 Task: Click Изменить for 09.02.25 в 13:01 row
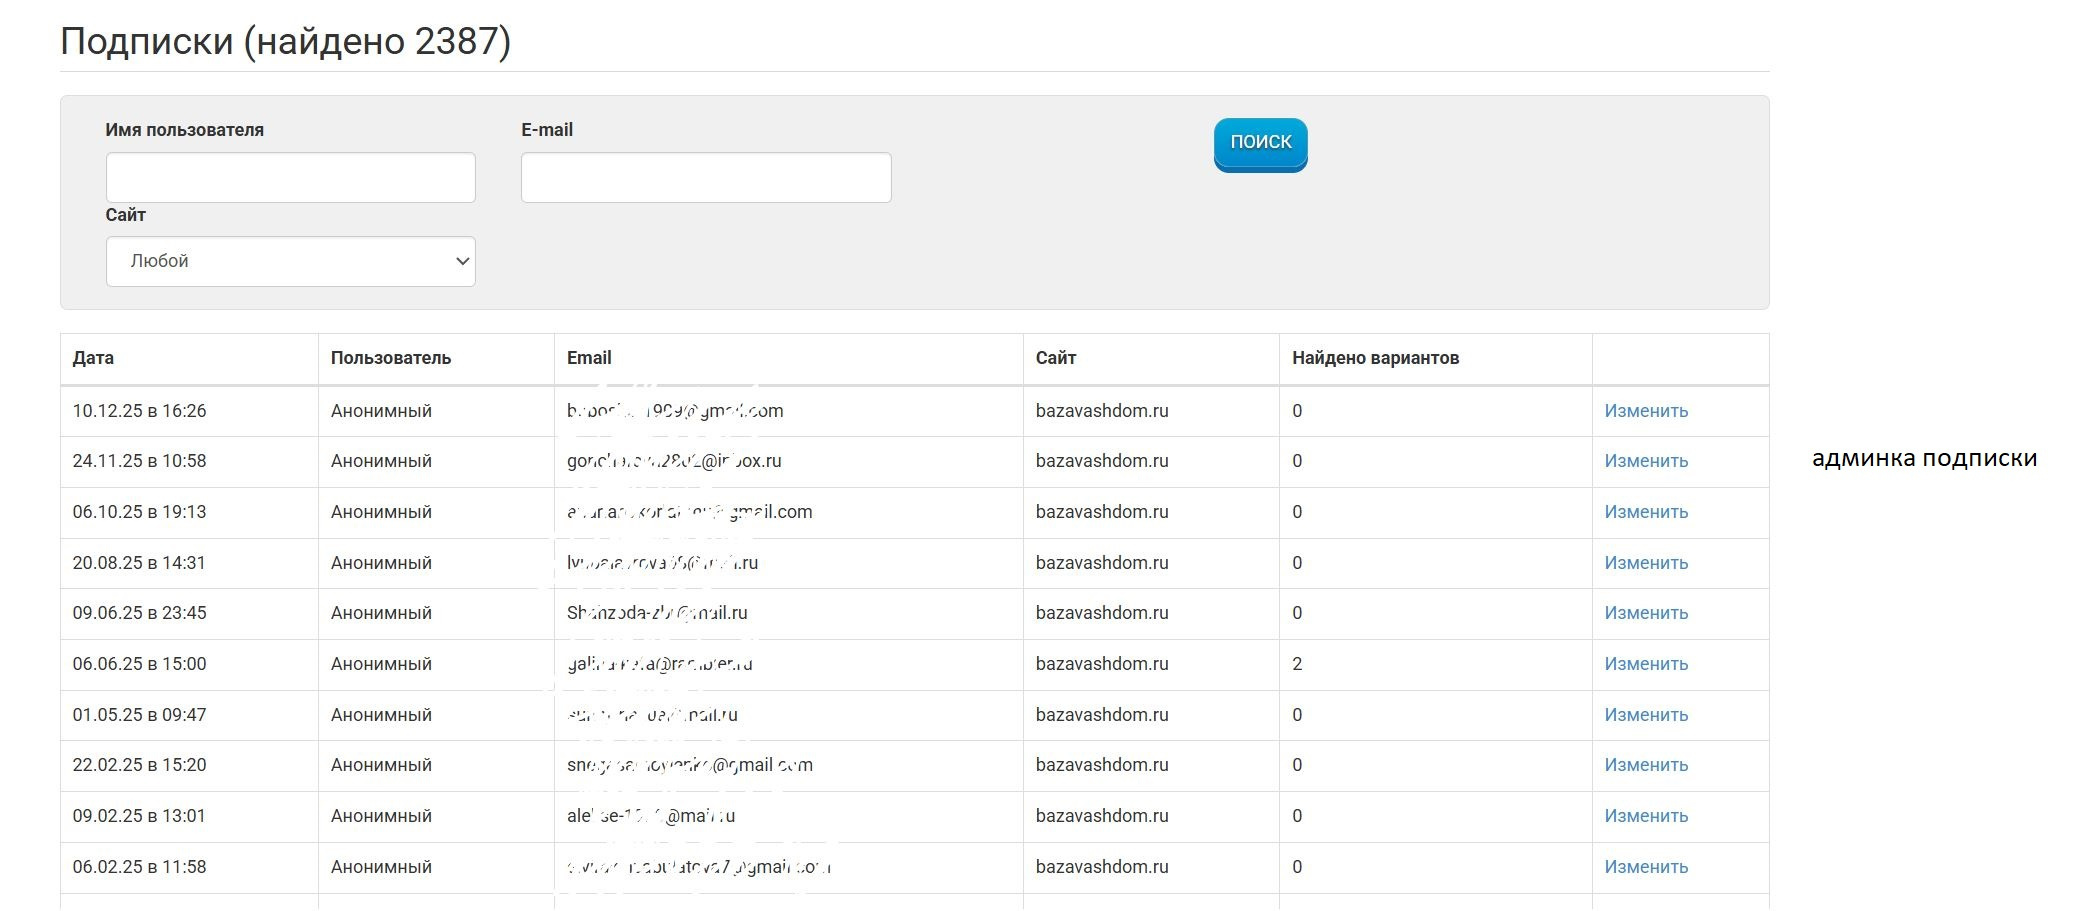(1646, 816)
